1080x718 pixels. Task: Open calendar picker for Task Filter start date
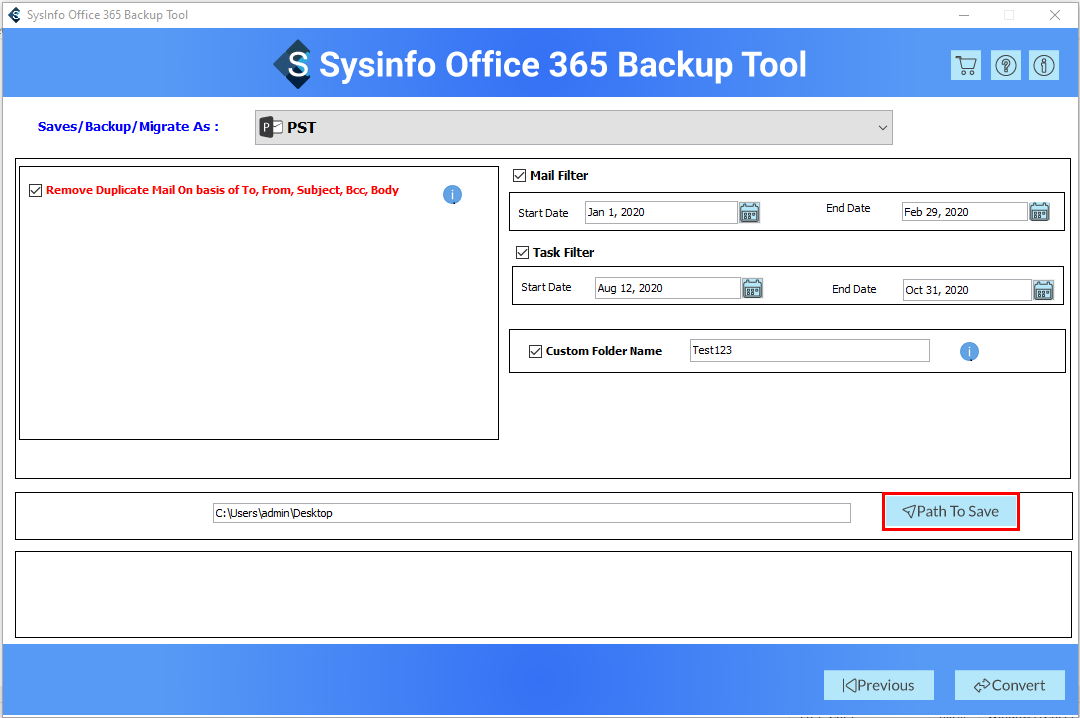(x=752, y=288)
